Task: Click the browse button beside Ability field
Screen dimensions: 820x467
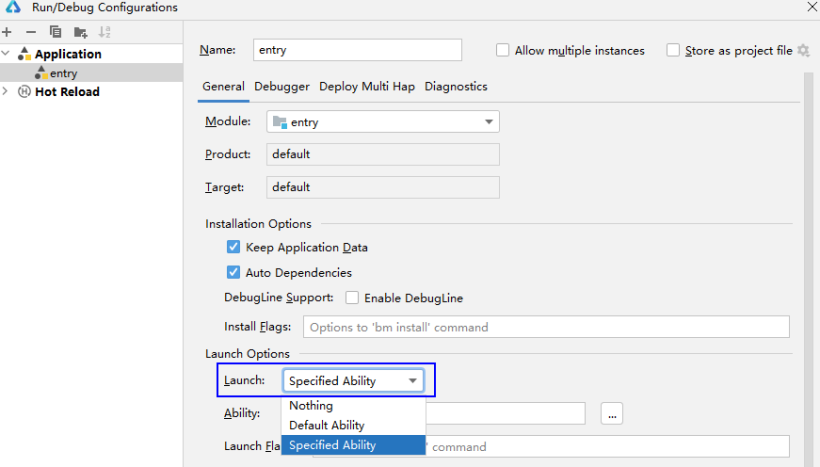Action: pos(612,413)
